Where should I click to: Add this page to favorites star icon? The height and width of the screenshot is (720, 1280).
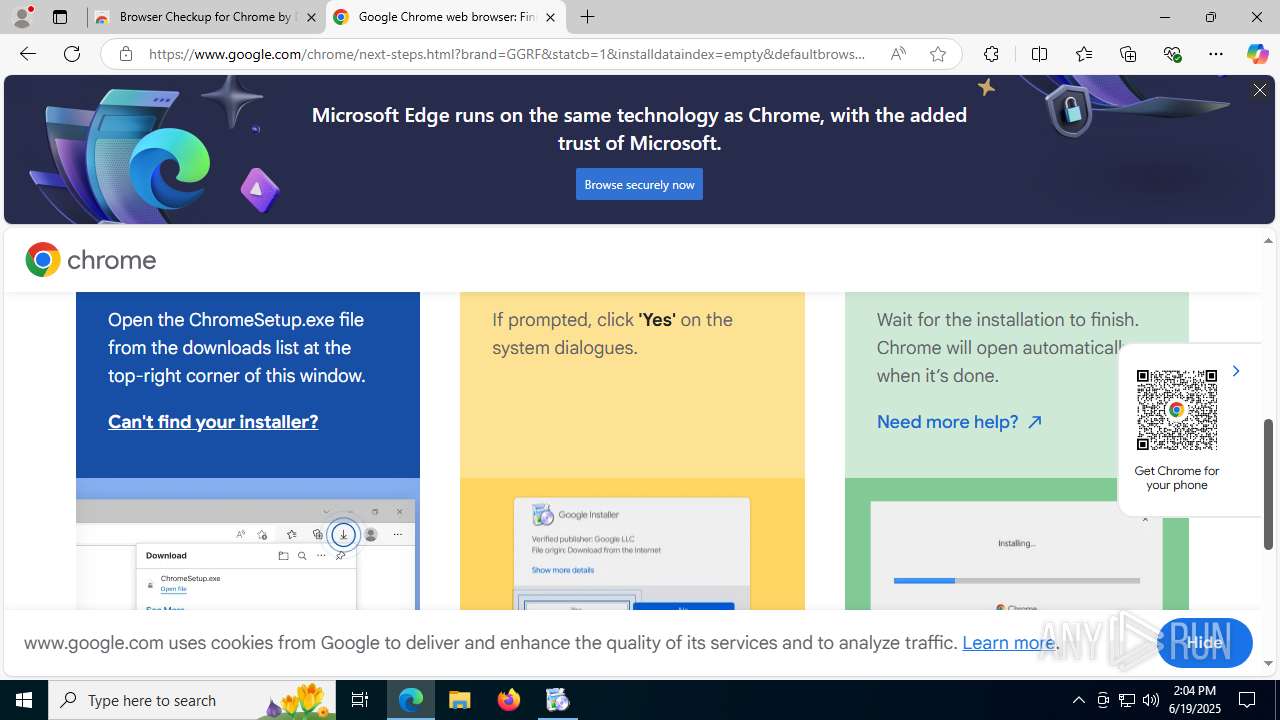[938, 54]
